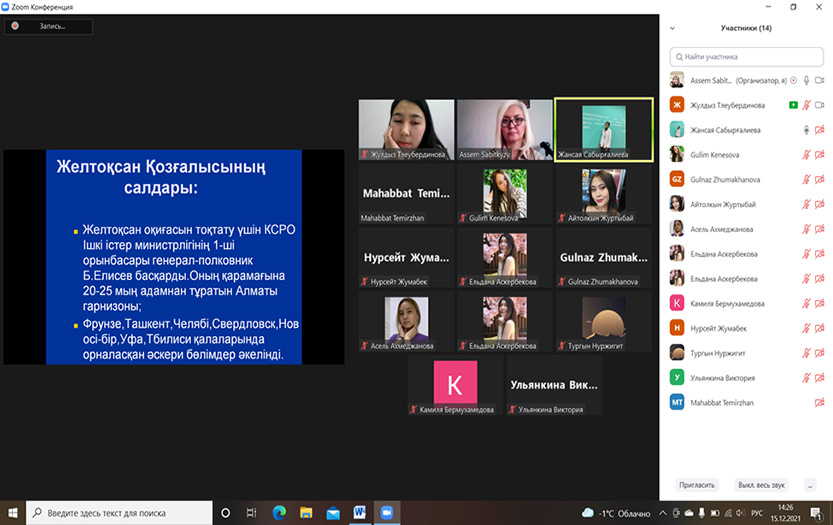Click Жансая Сабыргалиева's microphone icon
This screenshot has width=833, height=525.
(x=806, y=129)
